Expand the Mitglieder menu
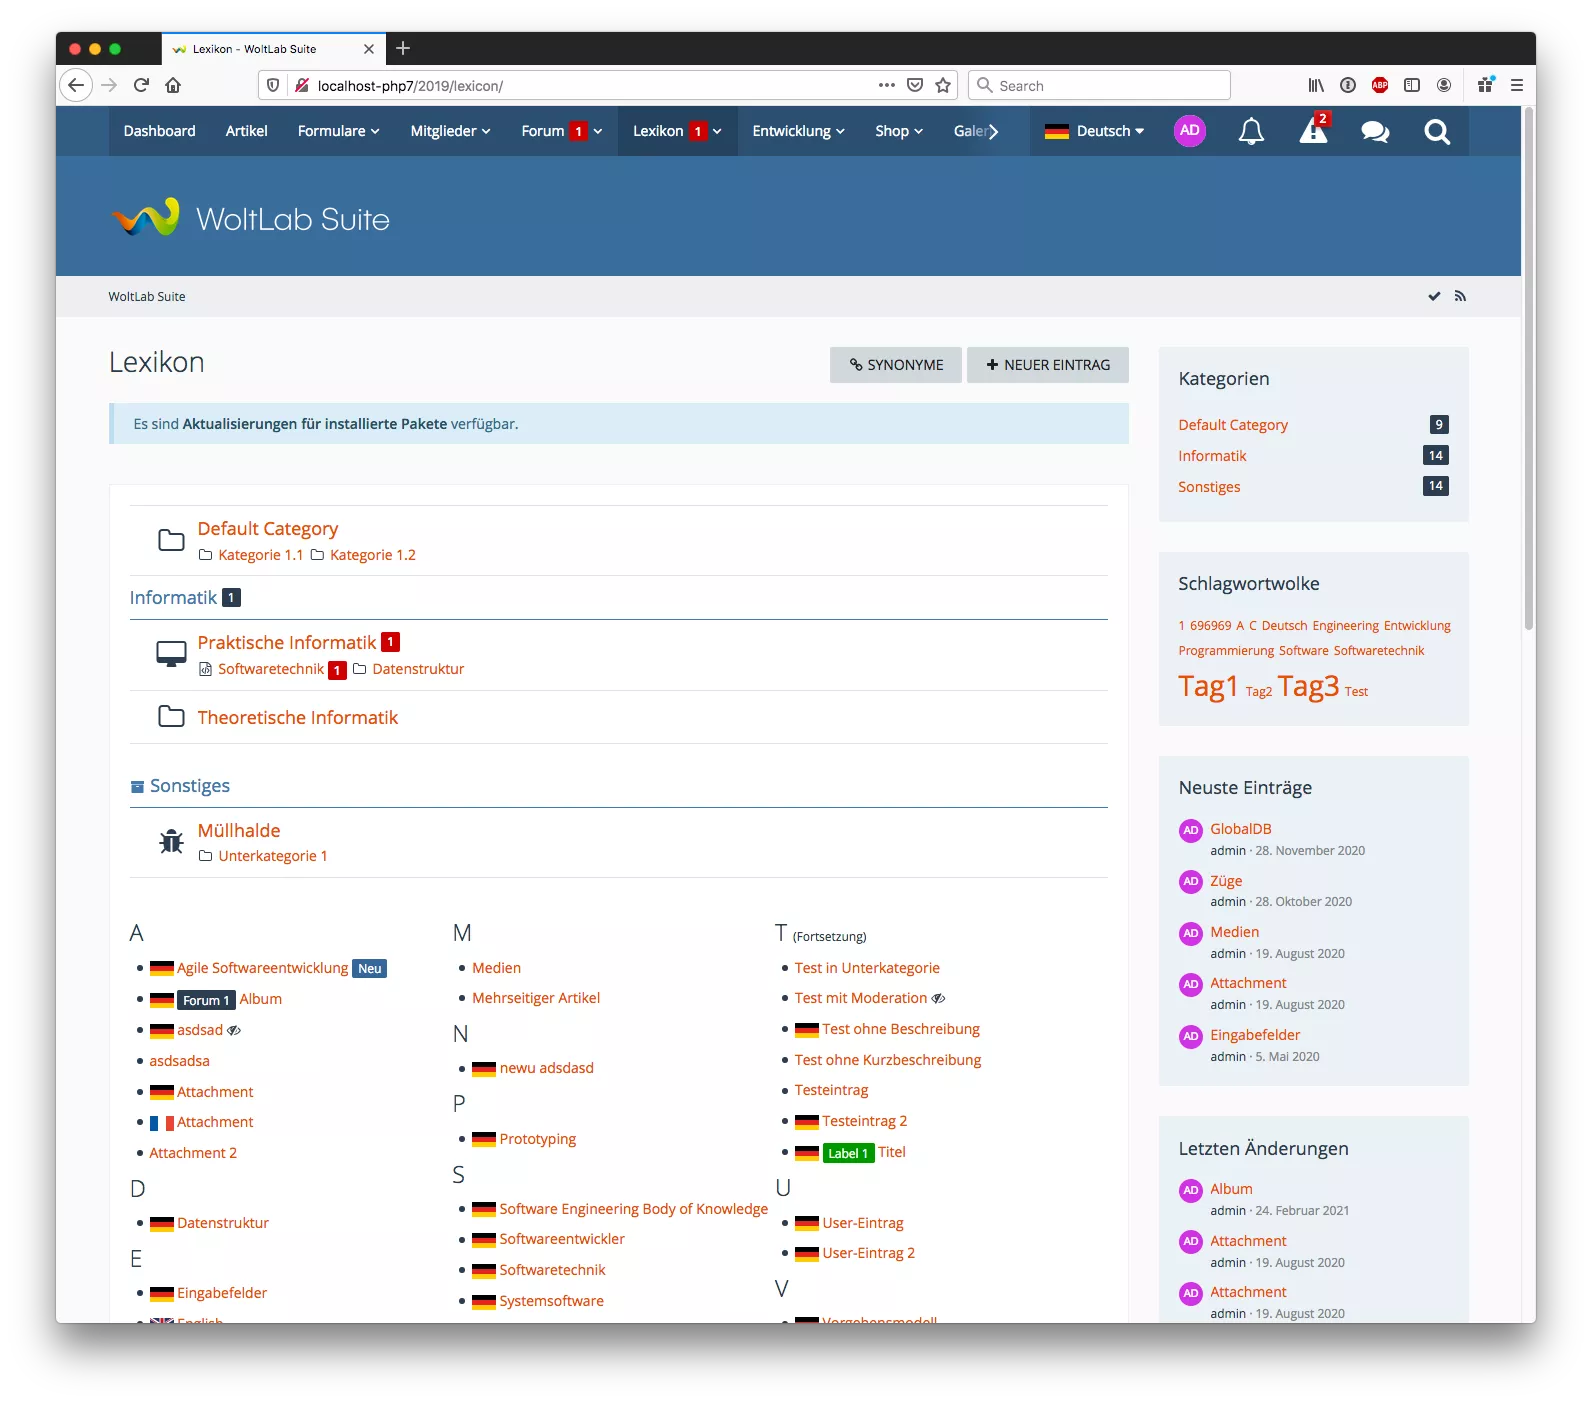The height and width of the screenshot is (1403, 1592). [450, 131]
